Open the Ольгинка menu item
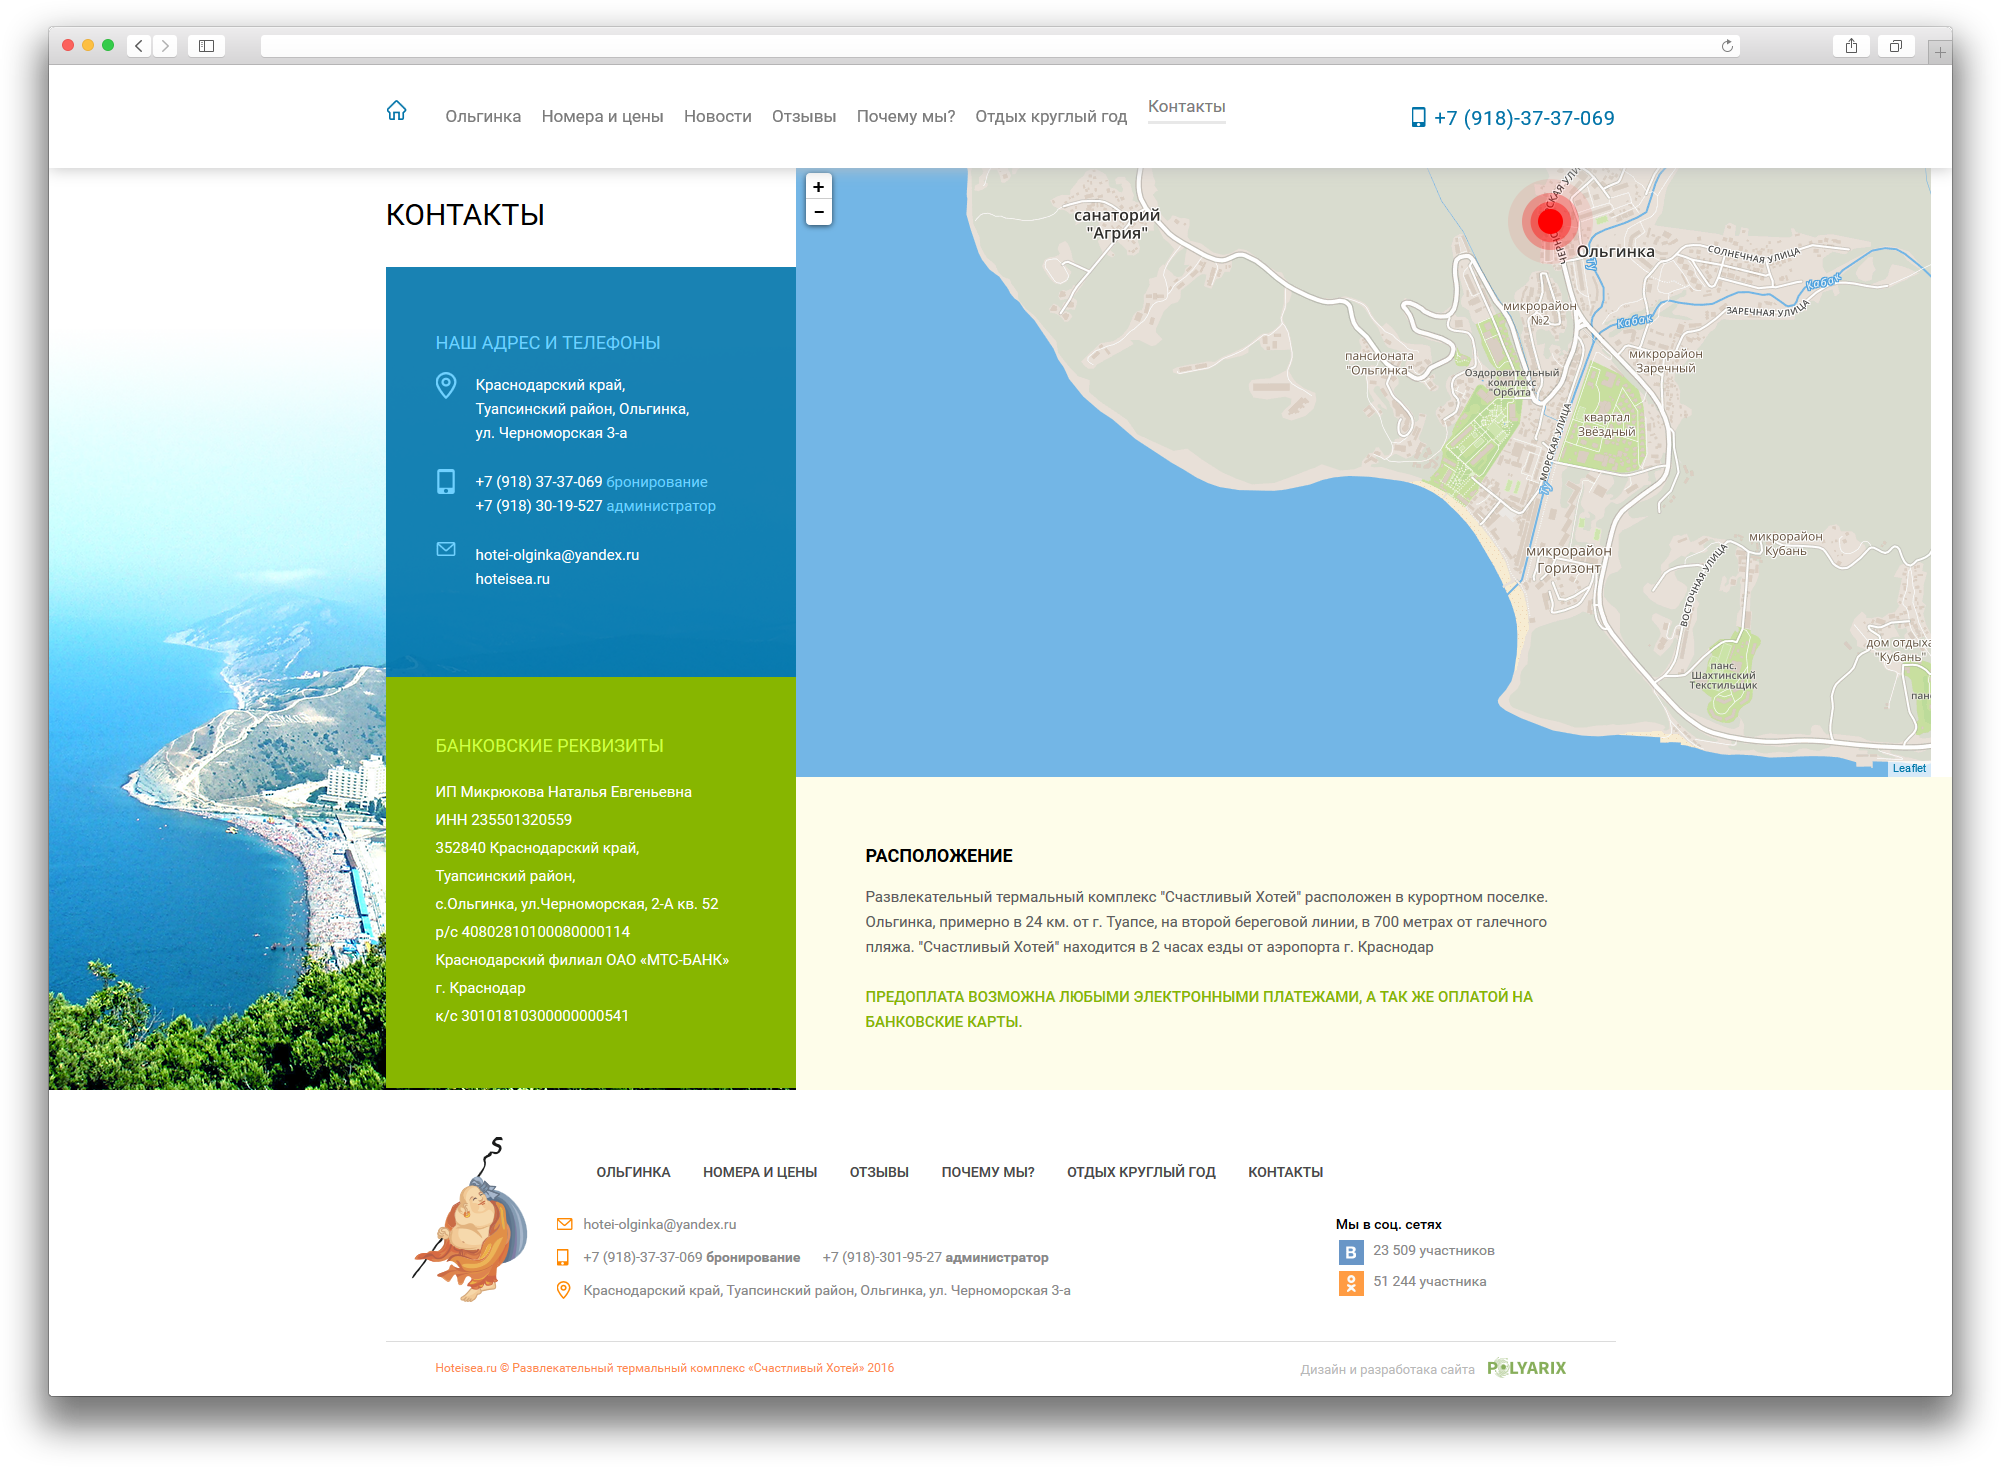Viewport: 2001px width, 1467px height. (x=483, y=116)
